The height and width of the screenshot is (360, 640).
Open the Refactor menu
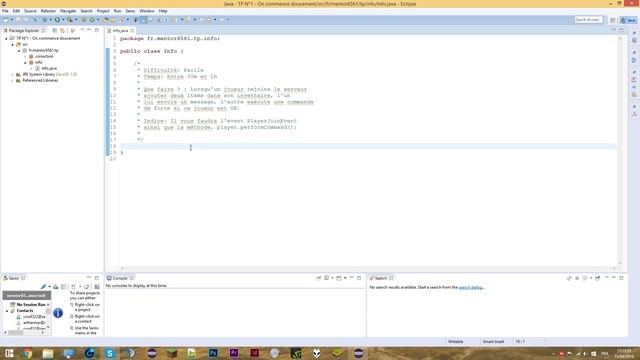48,11
